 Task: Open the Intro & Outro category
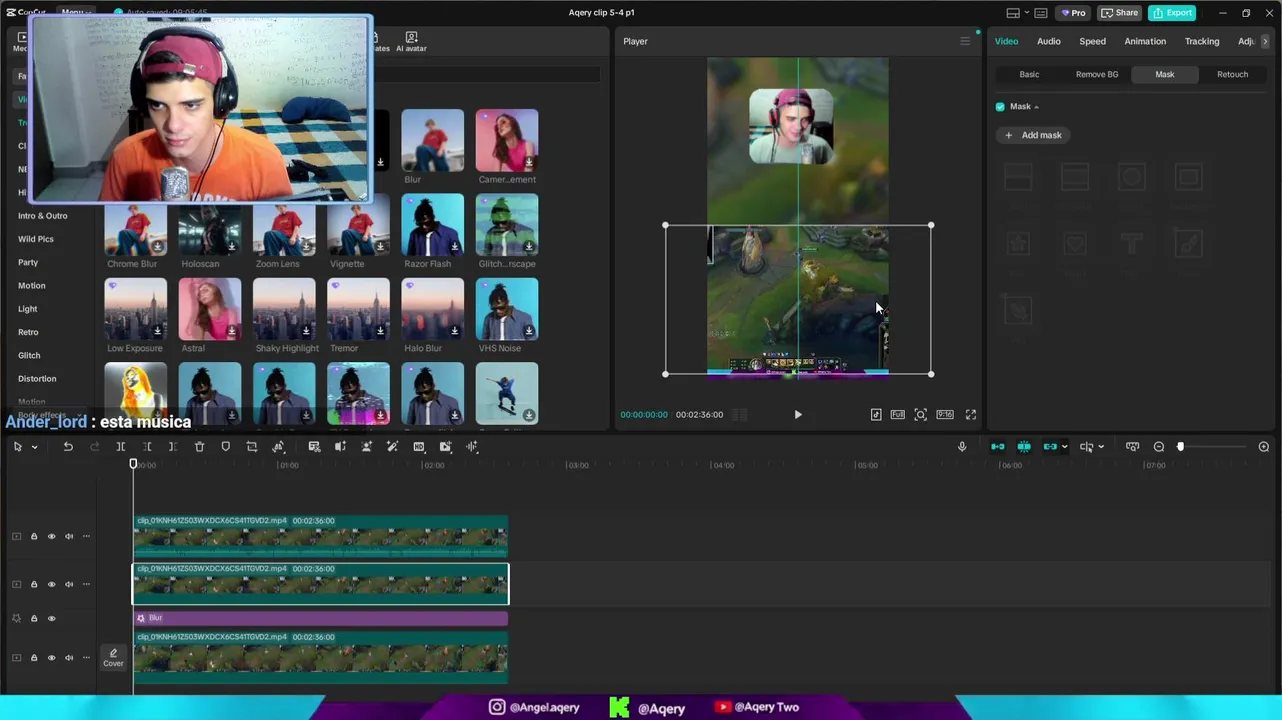(x=43, y=216)
